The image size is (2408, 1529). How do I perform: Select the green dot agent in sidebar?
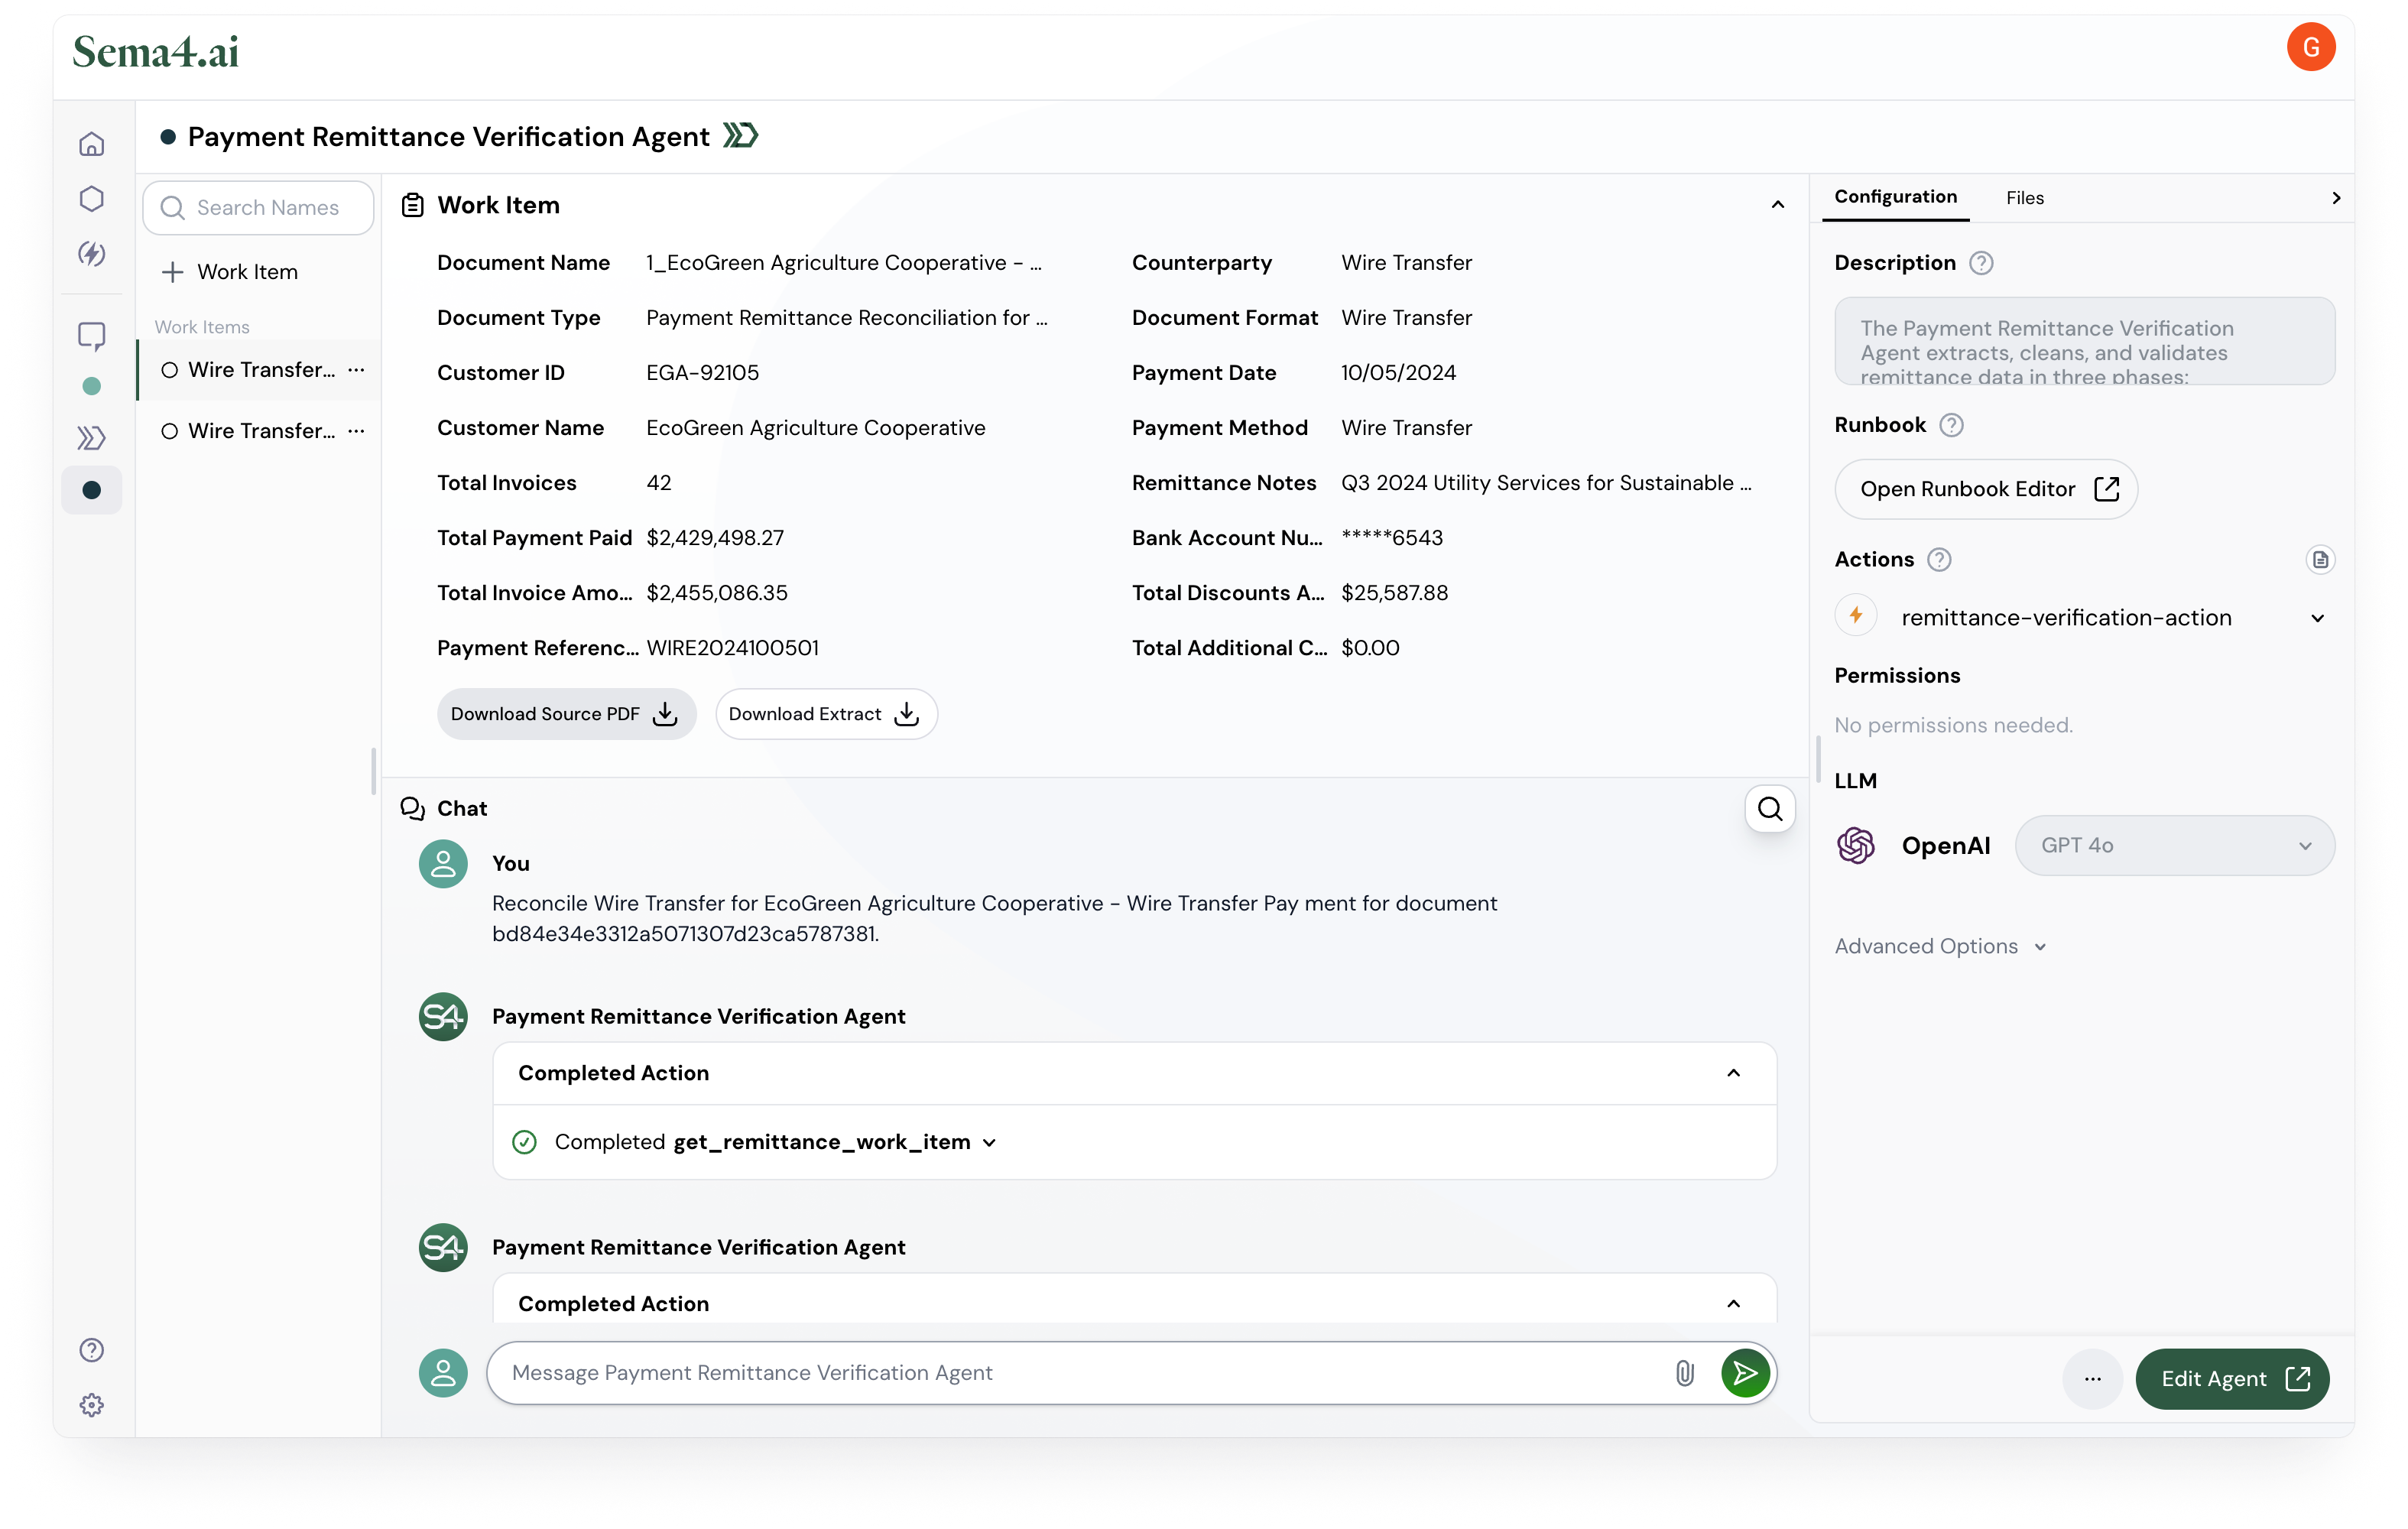point(91,386)
